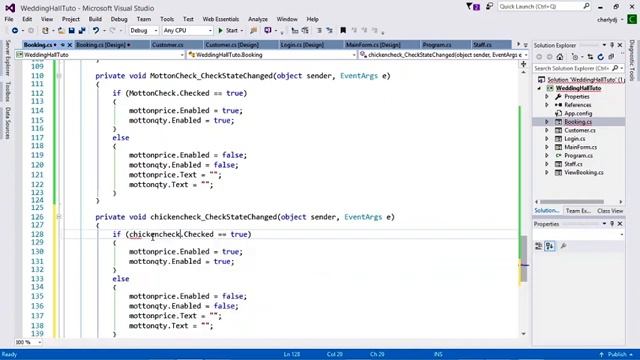The height and width of the screenshot is (360, 640).
Task: Open the WeddingHallTuto project scope dropdown
Action: (x=100, y=55)
